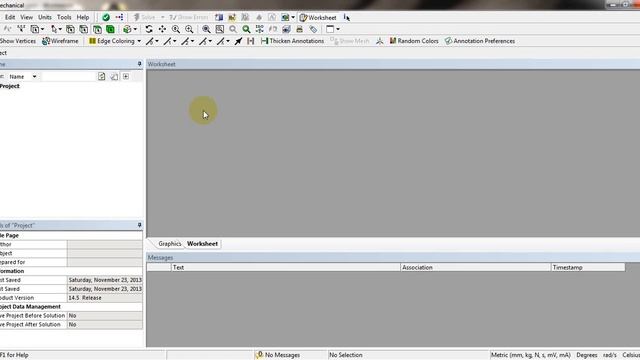Click the selection information cursor icon
Viewport: 640px width, 360px height.
point(347,18)
